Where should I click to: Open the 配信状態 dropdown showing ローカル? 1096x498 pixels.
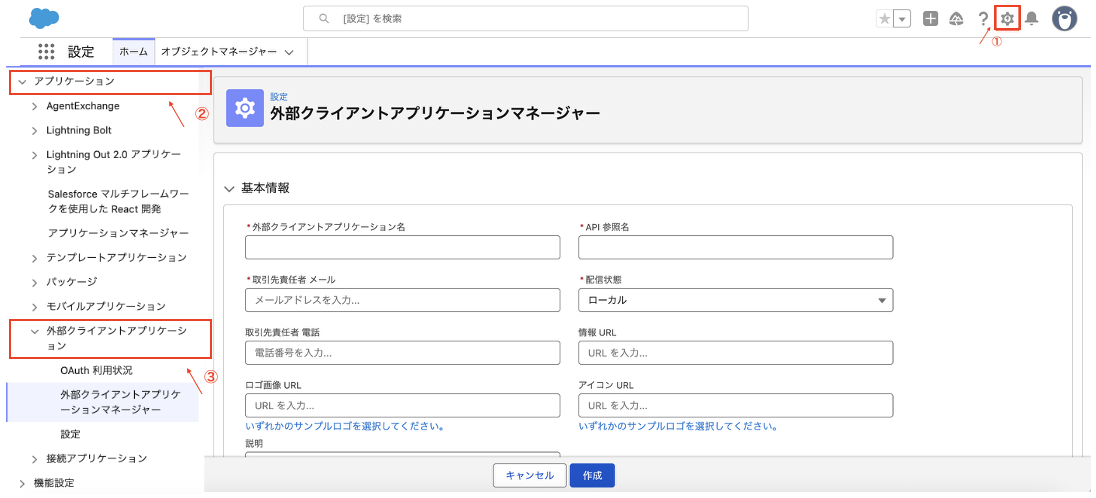[x=736, y=300]
